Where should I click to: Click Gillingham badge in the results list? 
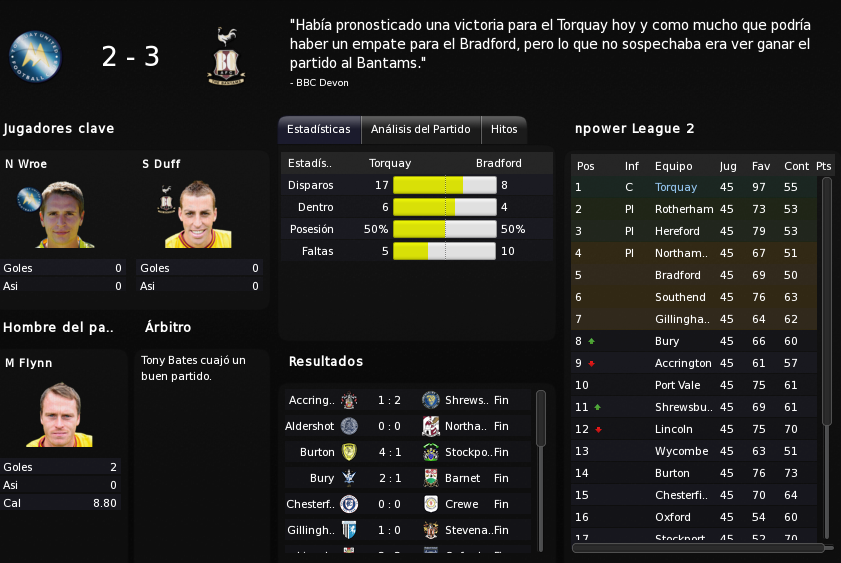[x=349, y=530]
